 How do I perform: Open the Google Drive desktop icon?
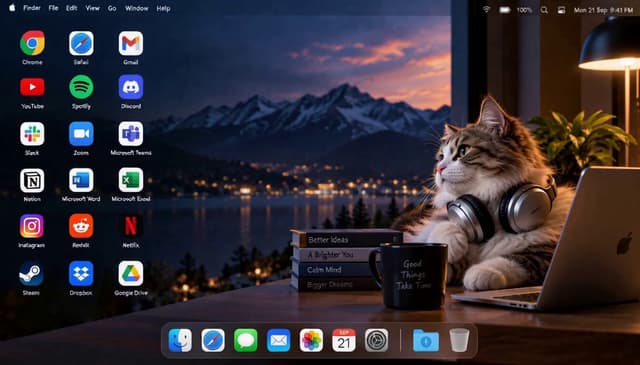131,274
